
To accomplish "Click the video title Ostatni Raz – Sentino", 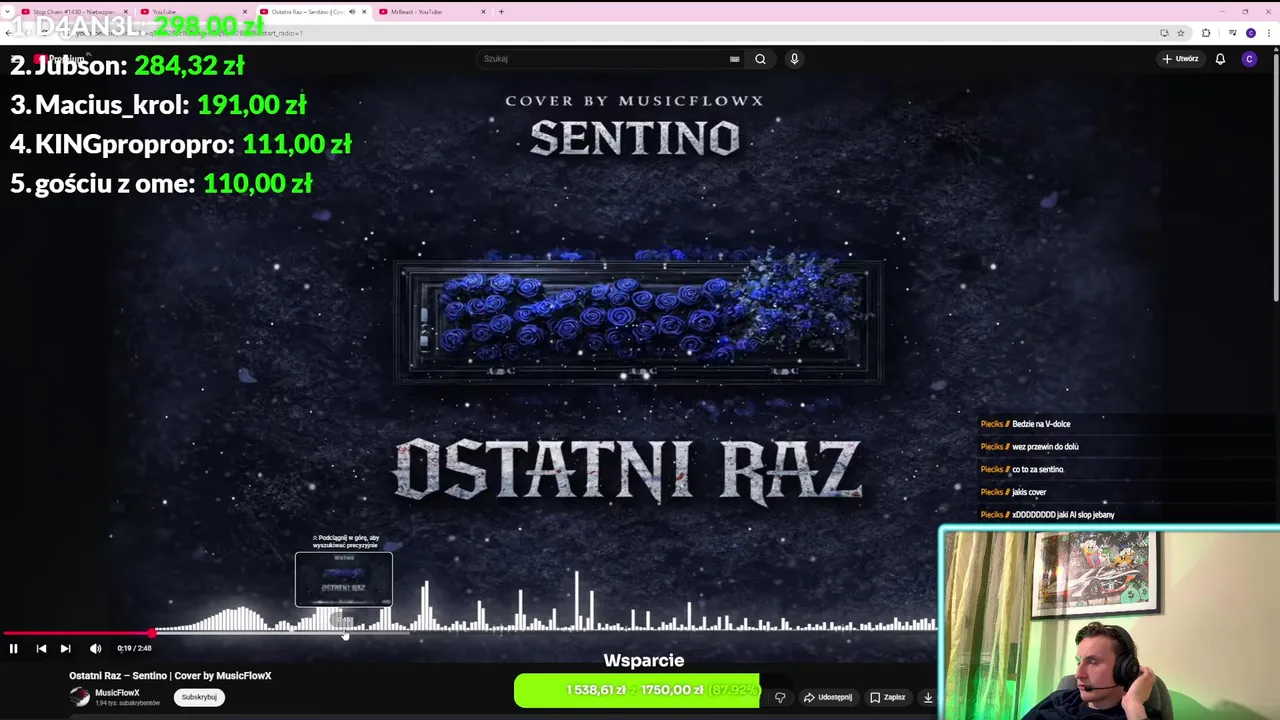I will pos(170,676).
